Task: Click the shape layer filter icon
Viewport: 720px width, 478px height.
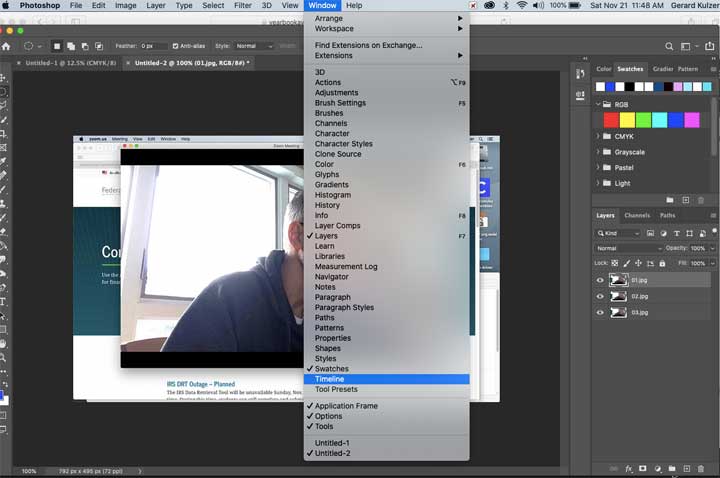Action: (689, 233)
